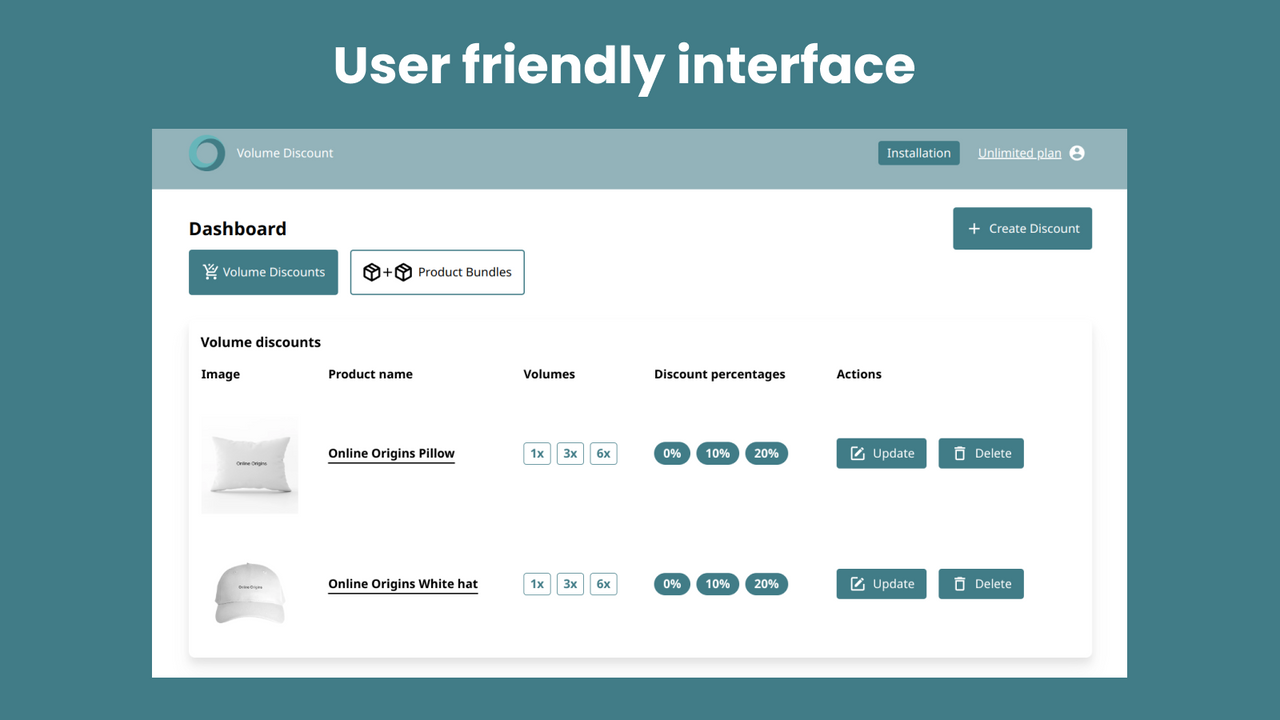The width and height of the screenshot is (1280, 720).
Task: Switch to the Product Bundles tab
Action: pos(437,271)
